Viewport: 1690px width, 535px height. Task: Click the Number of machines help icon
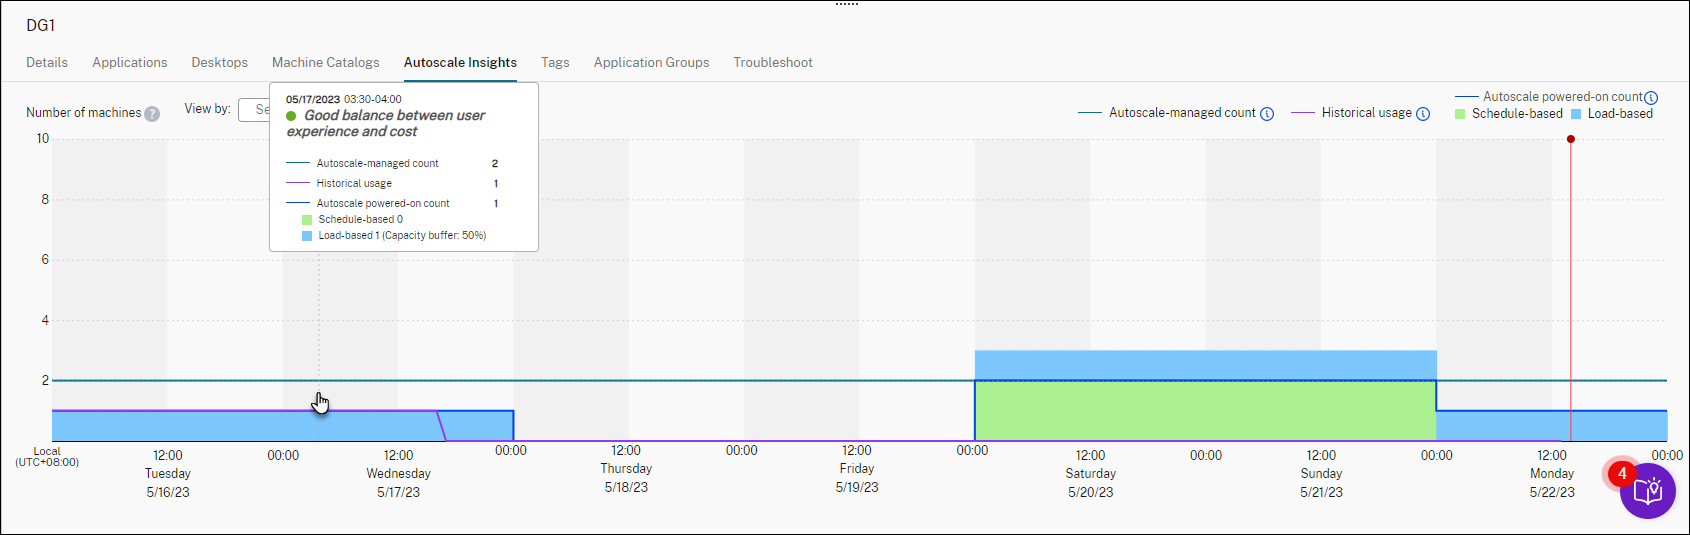pos(152,114)
